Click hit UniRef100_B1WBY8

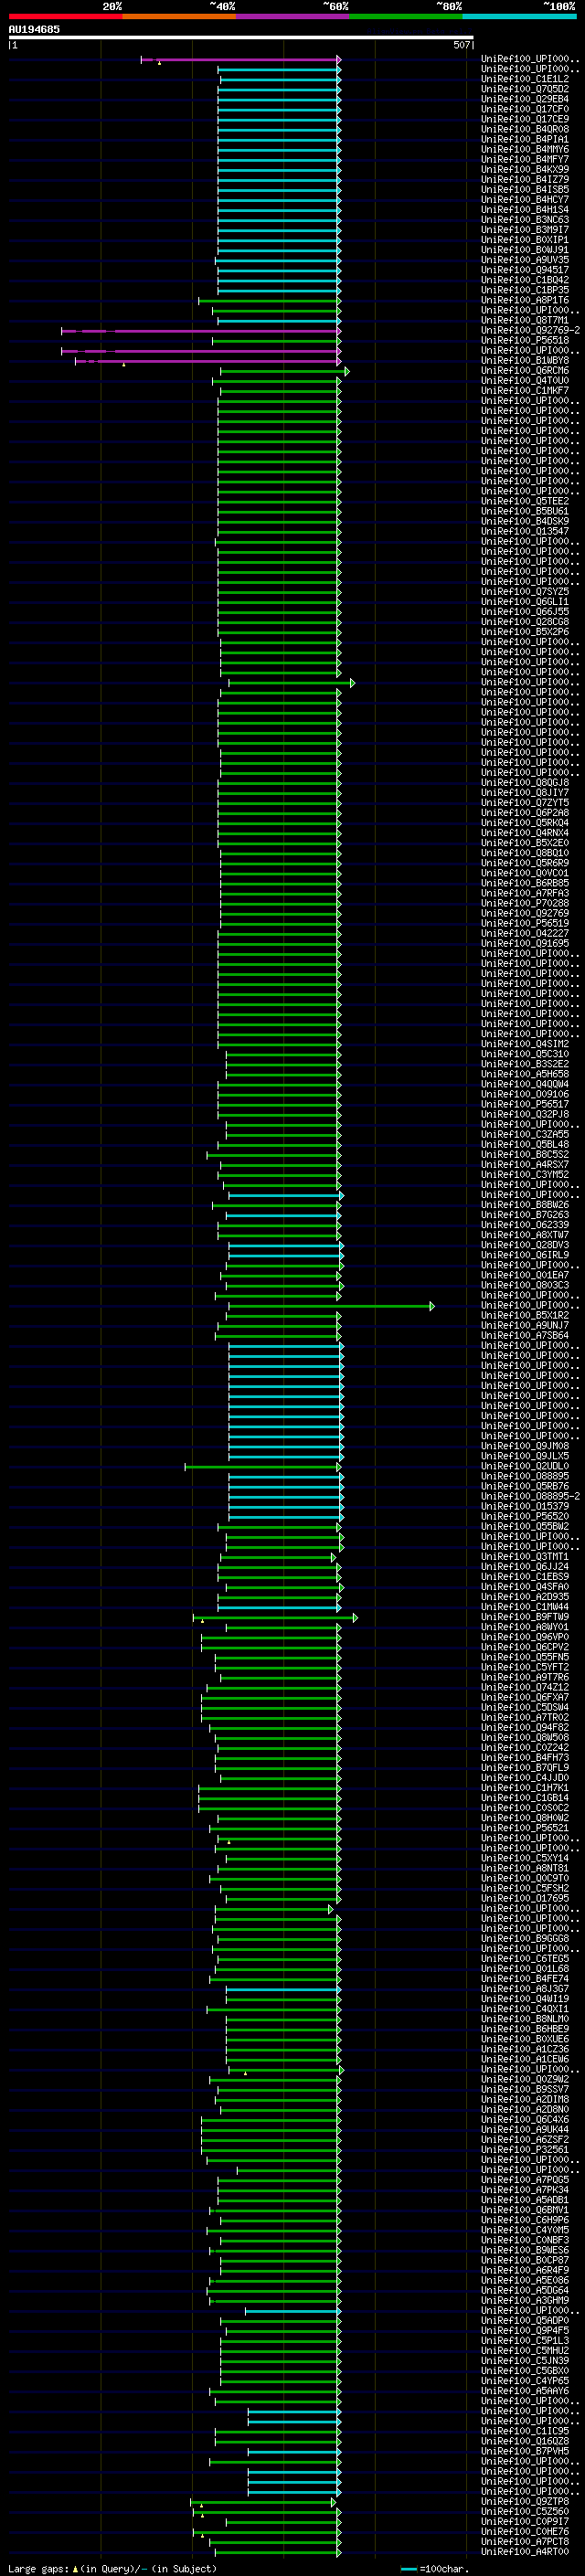coord(525,361)
